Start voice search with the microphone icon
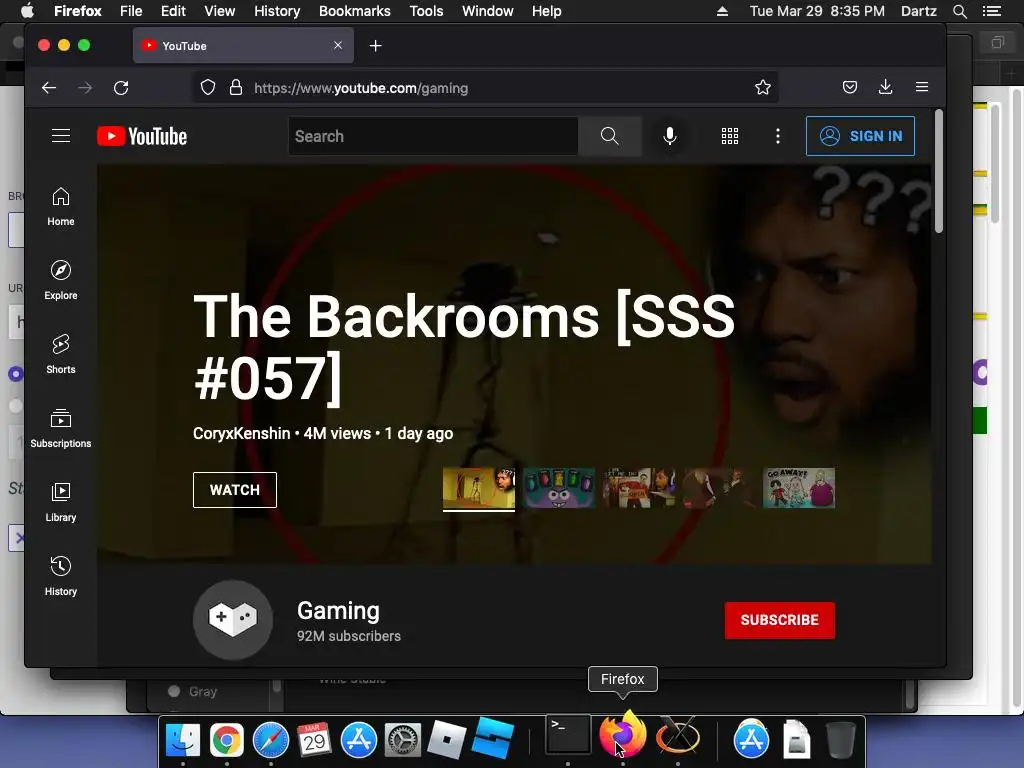This screenshot has height=768, width=1024. pos(669,136)
